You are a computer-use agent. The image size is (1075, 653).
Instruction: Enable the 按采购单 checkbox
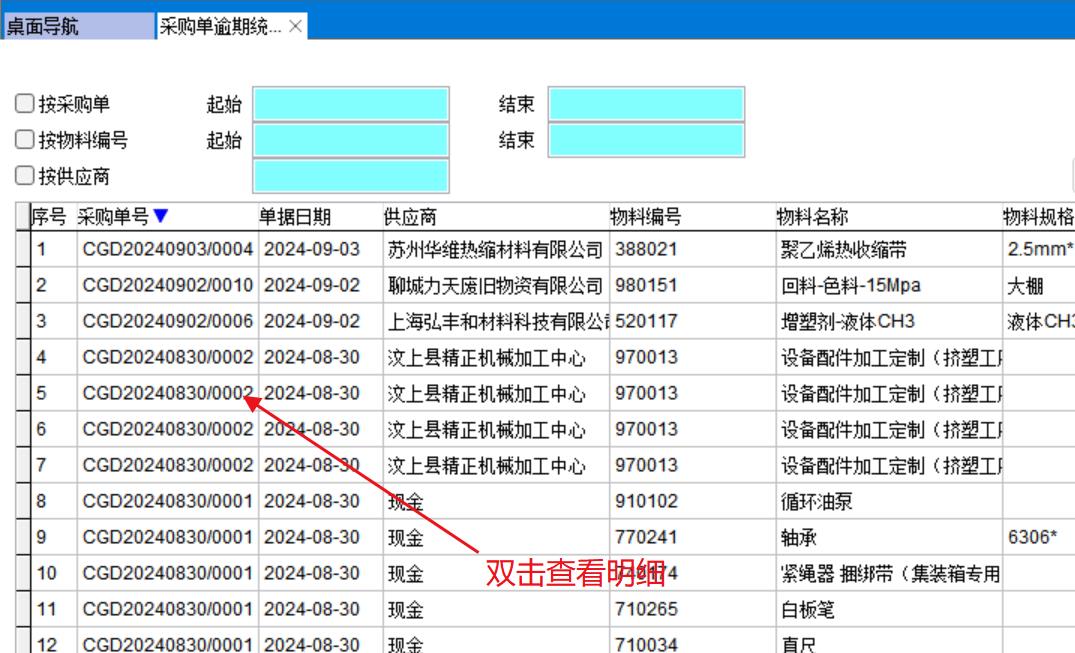point(25,104)
